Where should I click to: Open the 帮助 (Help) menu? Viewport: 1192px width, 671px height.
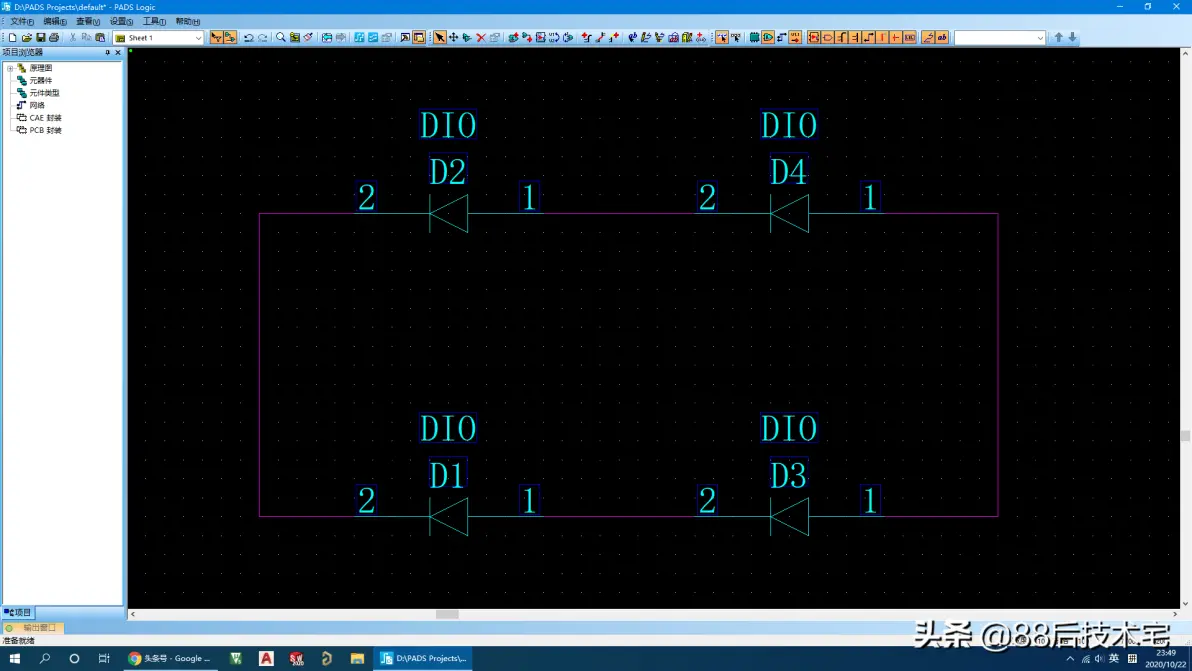tap(188, 21)
